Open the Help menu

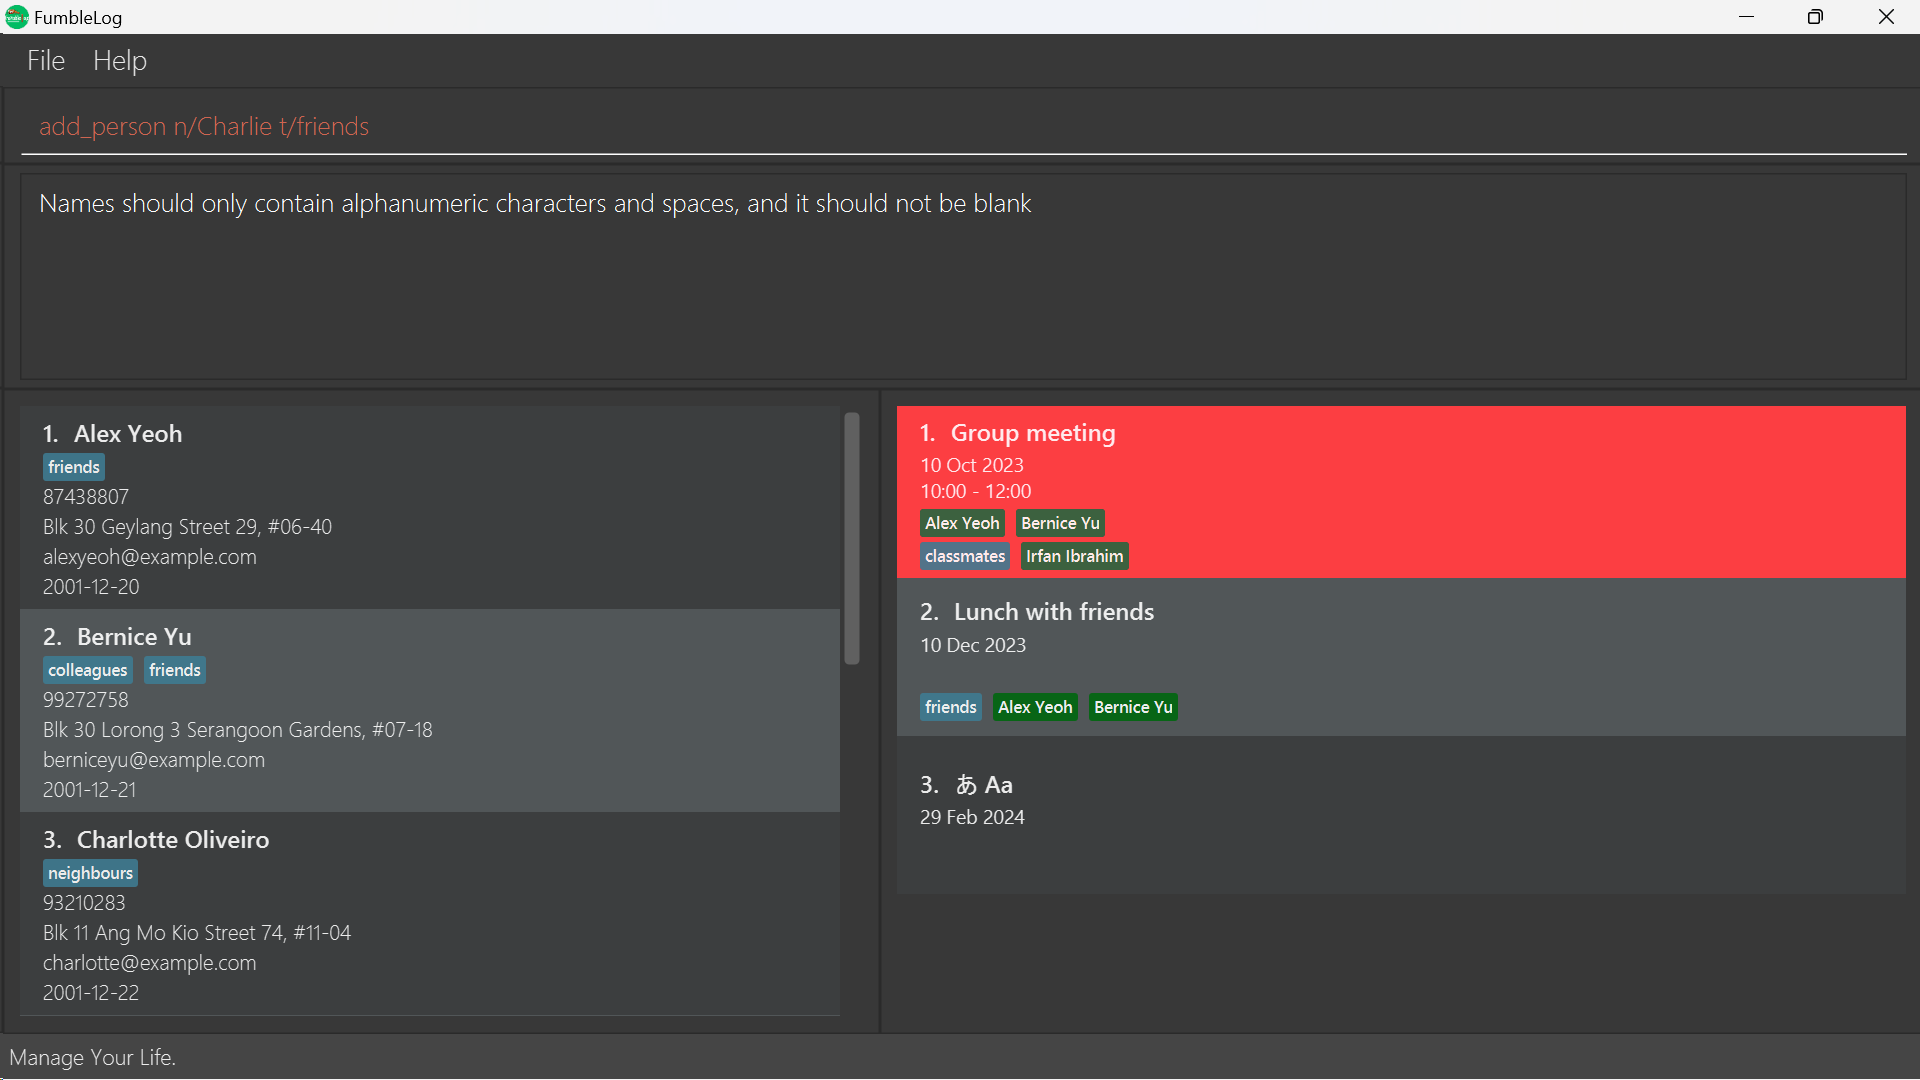click(120, 61)
